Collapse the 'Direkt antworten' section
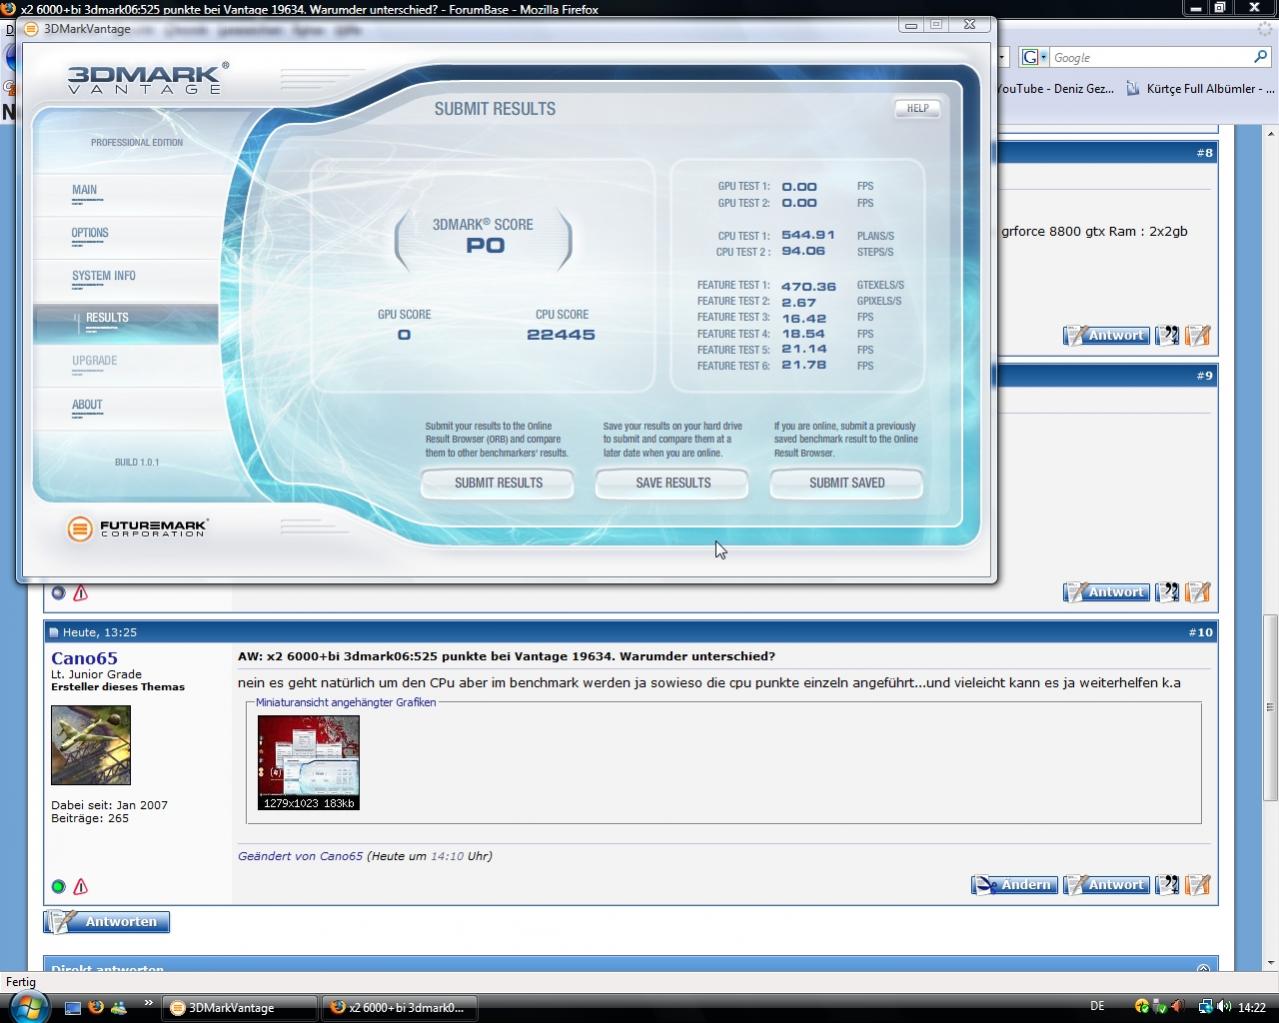The image size is (1279, 1023). coord(1203,968)
